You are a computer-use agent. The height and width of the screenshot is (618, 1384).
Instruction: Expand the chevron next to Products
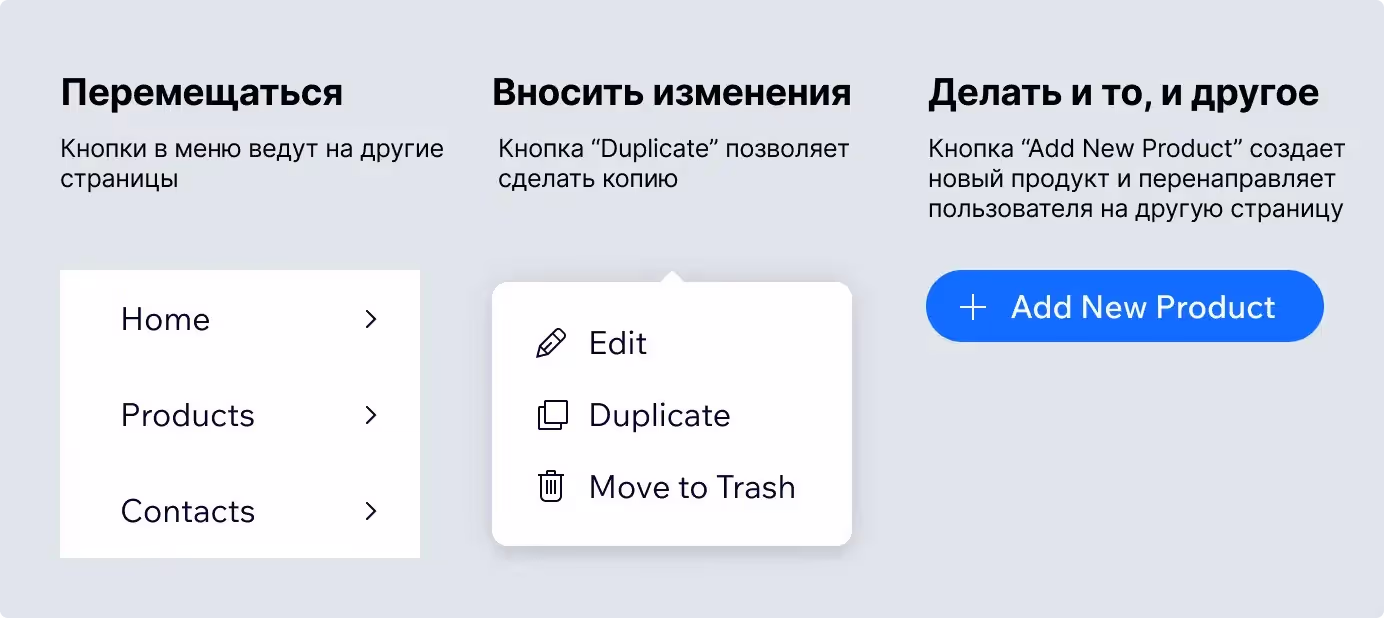click(x=371, y=415)
